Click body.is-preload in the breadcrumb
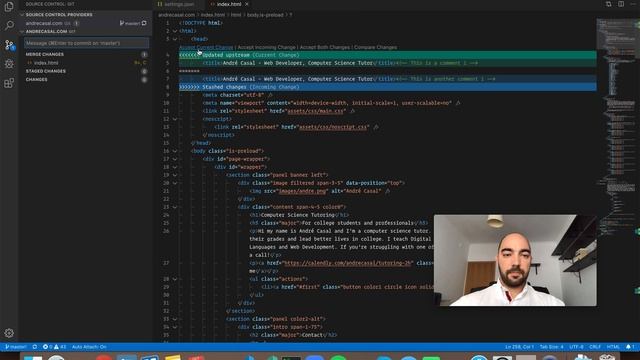Viewport: 640px width, 360px height. click(x=265, y=15)
